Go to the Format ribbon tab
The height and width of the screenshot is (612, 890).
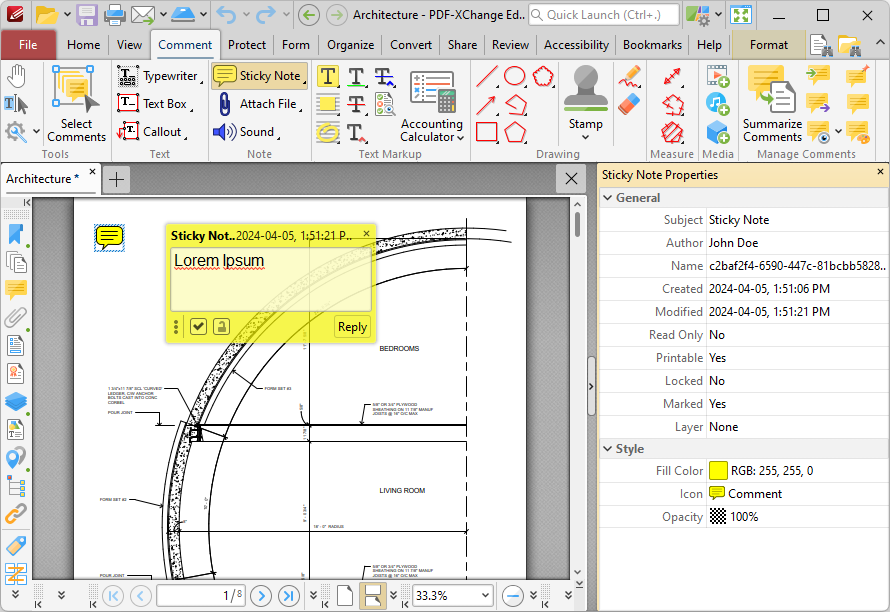(769, 45)
